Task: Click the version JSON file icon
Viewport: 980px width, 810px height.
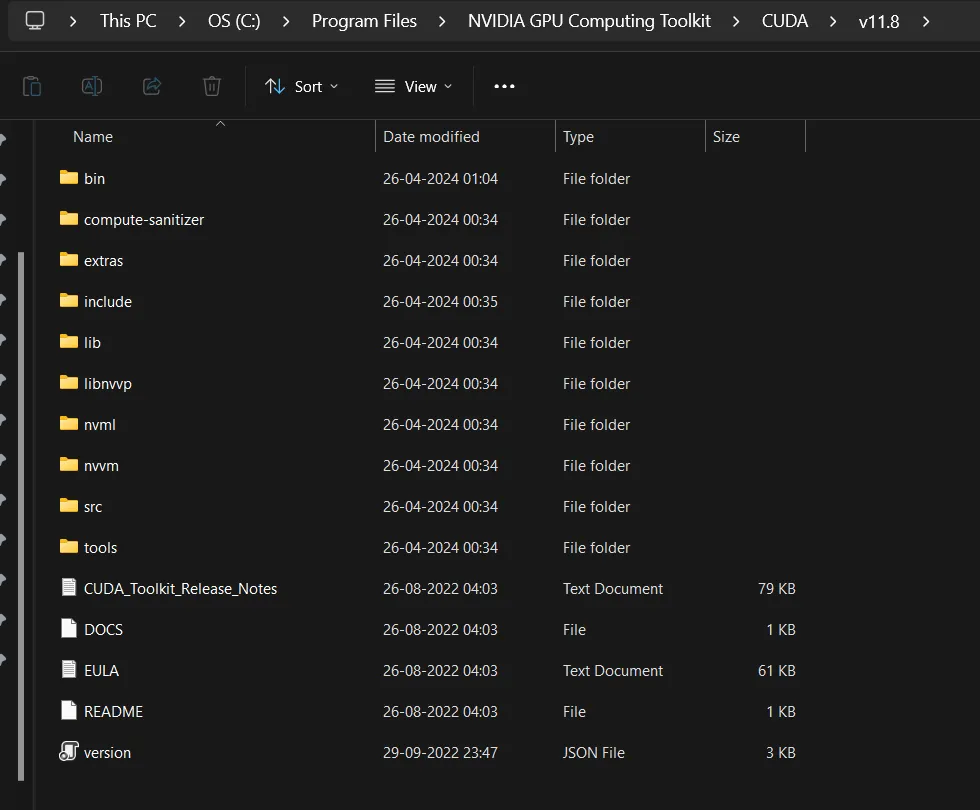Action: coord(69,751)
